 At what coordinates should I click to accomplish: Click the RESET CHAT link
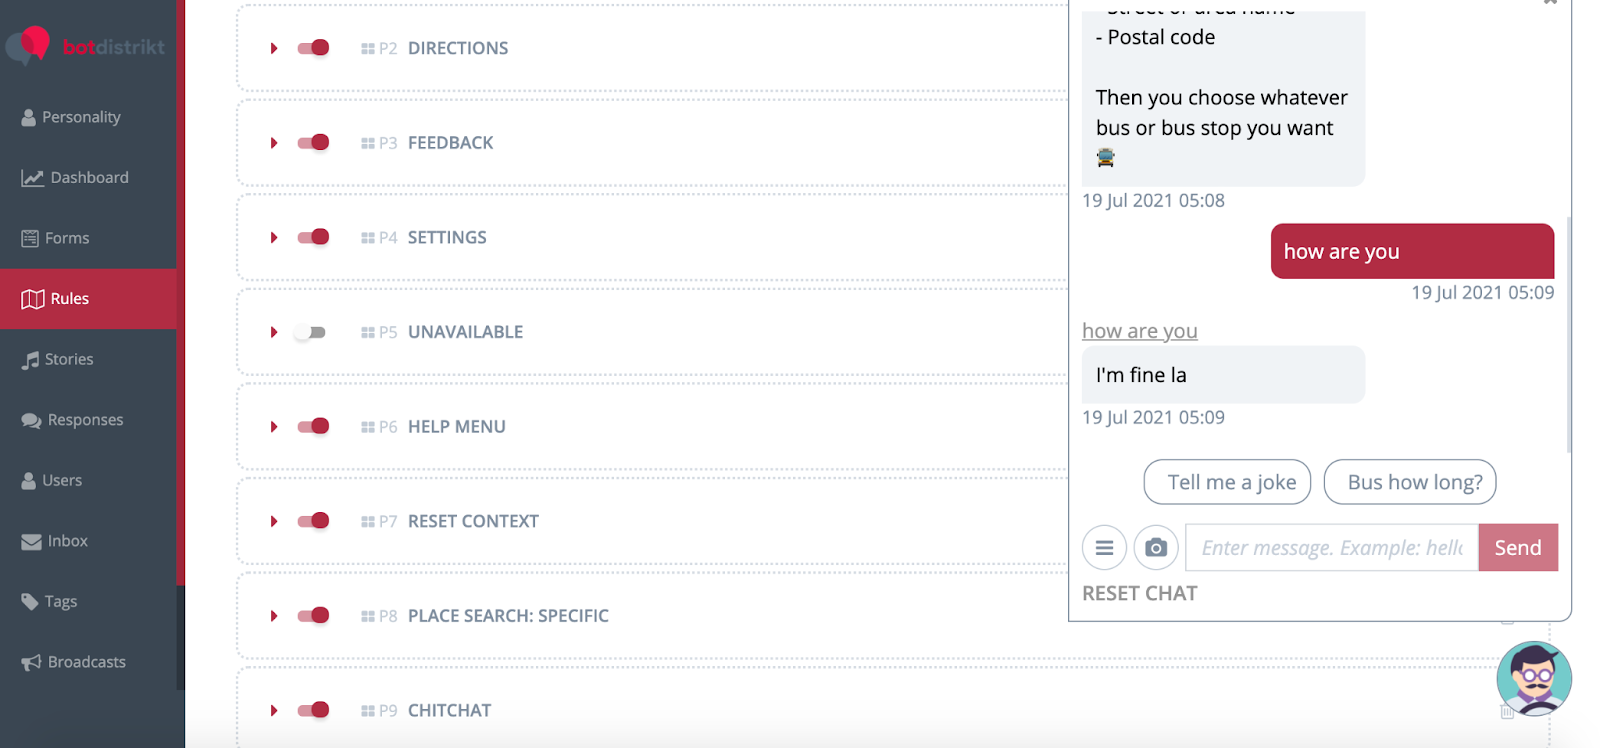[1140, 594]
